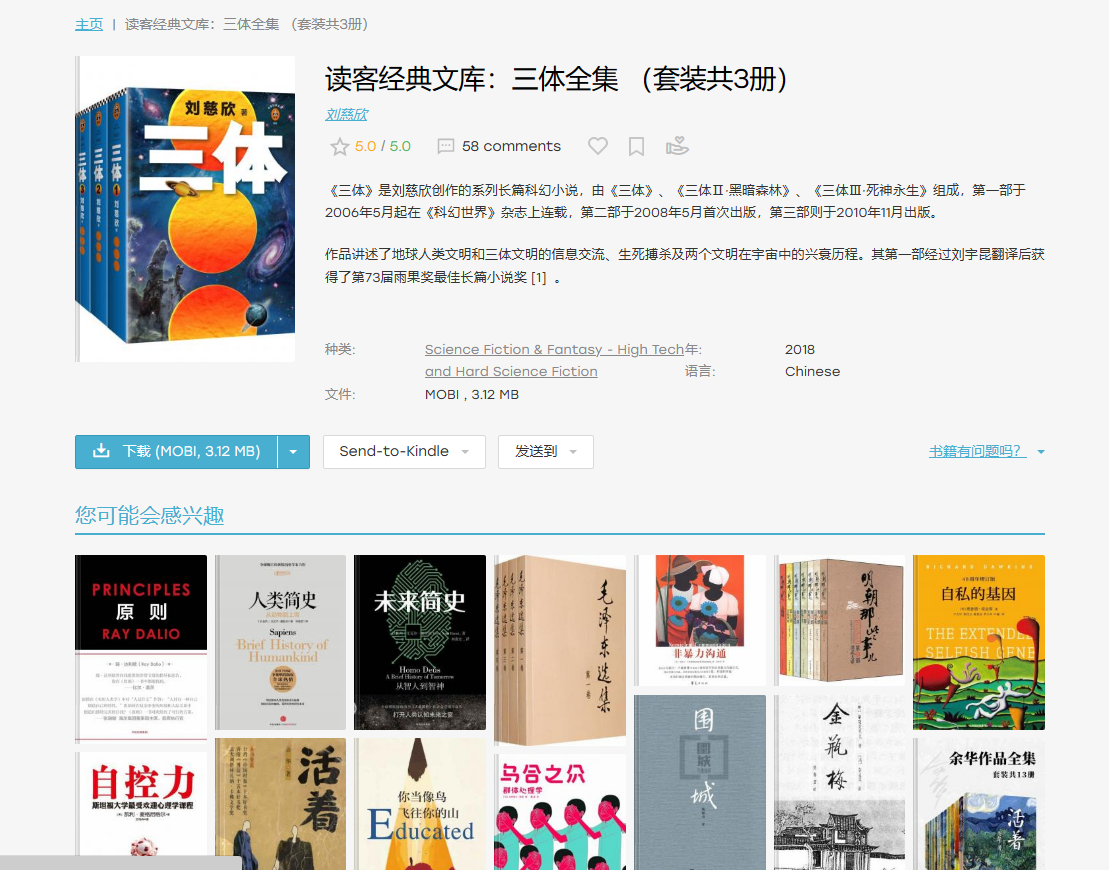The height and width of the screenshot is (870, 1109).
Task: Toggle the bookmark save icon
Action: (636, 146)
